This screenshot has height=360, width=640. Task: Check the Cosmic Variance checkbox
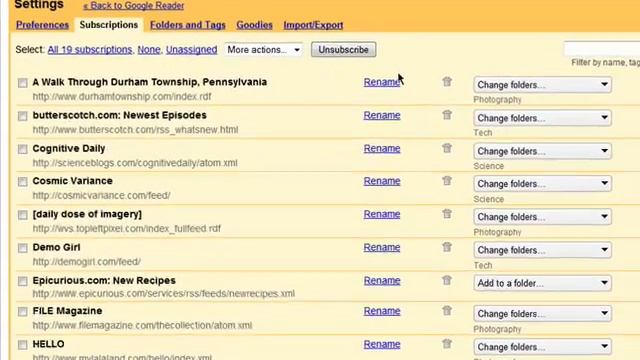pos(22,182)
